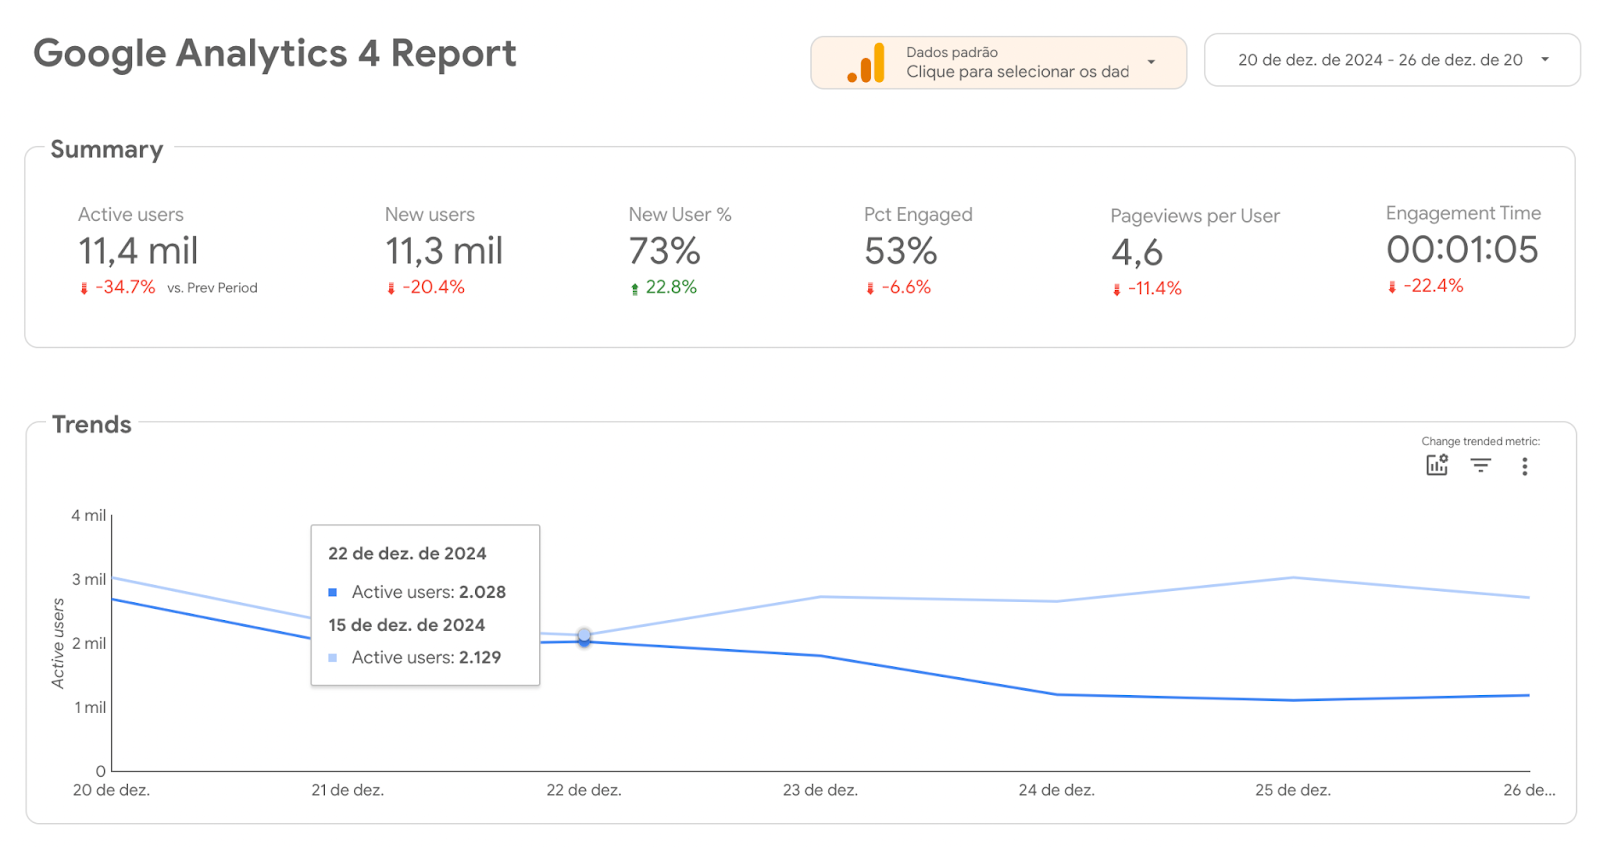Click the highlighted 22 de dez. data point
This screenshot has width=1600, height=848.
(x=584, y=638)
